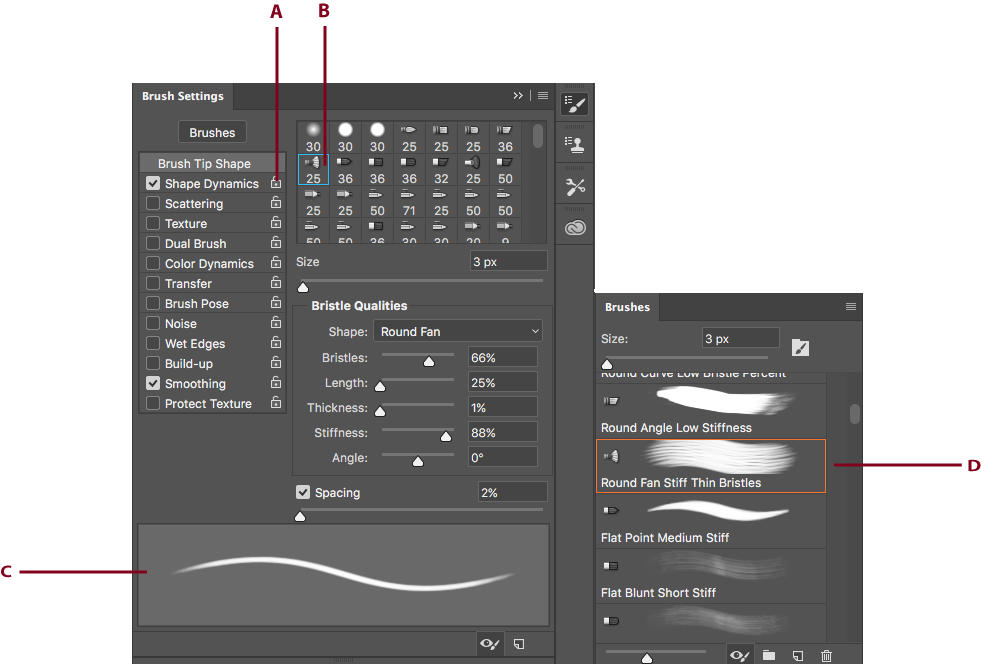Open the Shape dropdown showing Round Fan
This screenshot has width=981, height=664.
coord(457,330)
